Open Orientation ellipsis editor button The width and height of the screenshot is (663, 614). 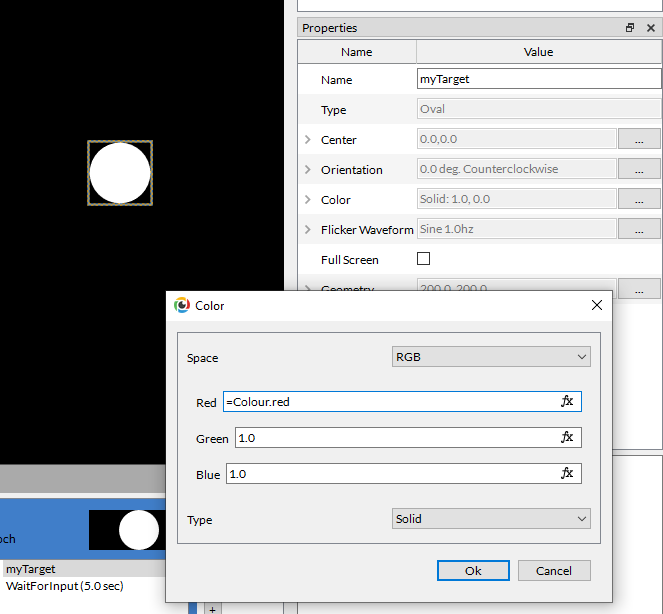pyautogui.click(x=639, y=169)
